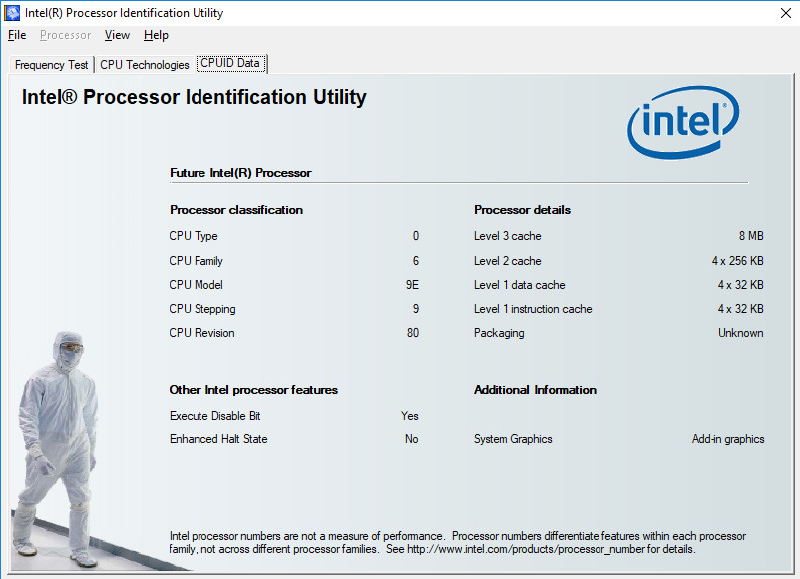Click the CPU Revision value '80'
Screen dimensions: 800x579
pos(413,333)
